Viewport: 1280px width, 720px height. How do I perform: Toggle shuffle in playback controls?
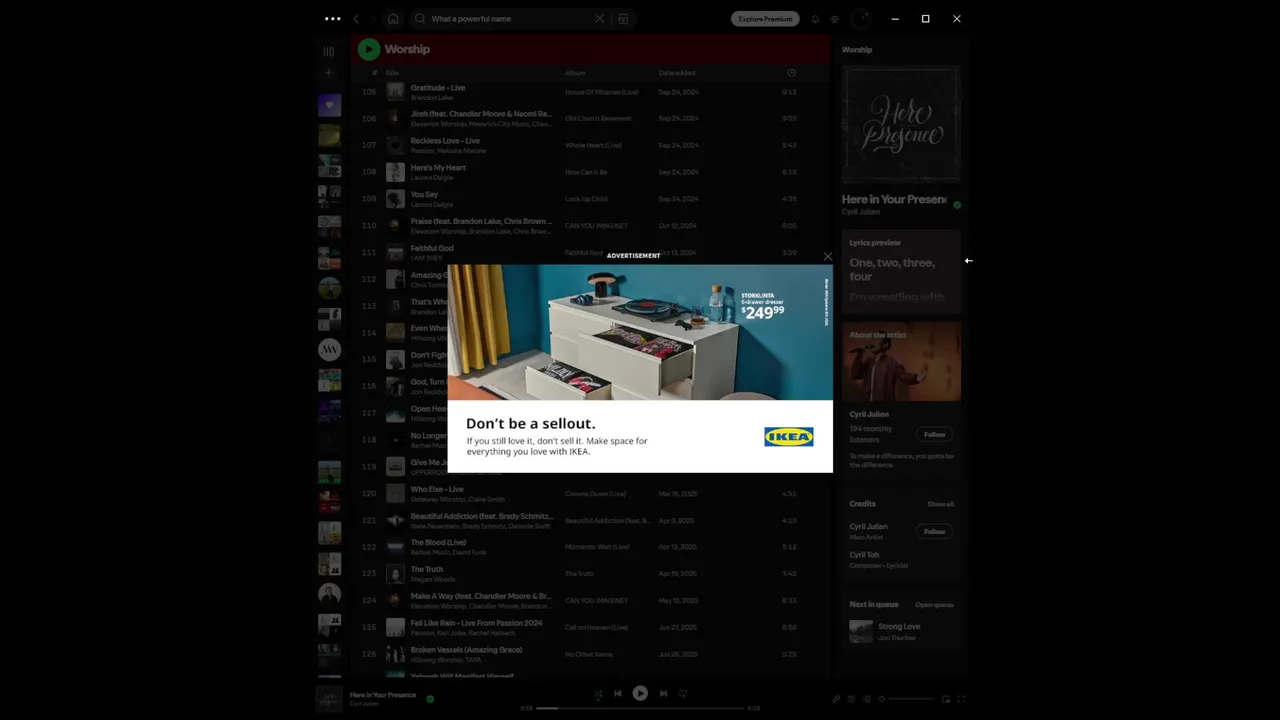click(598, 694)
